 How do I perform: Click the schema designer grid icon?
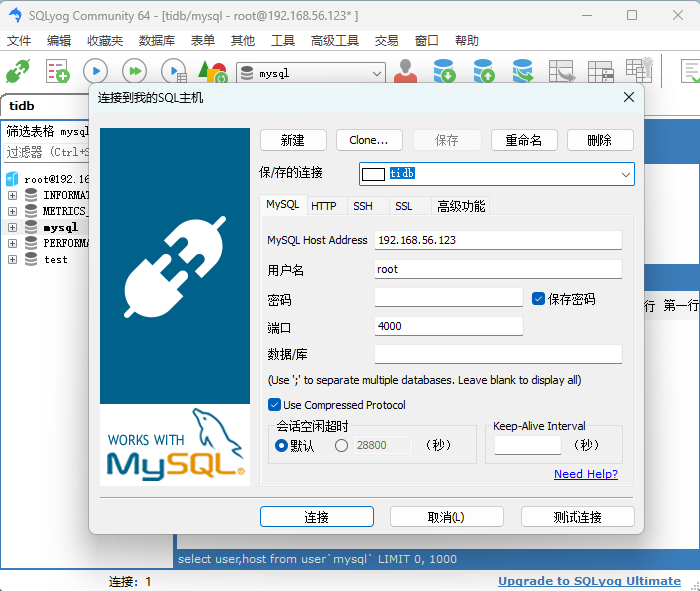[x=600, y=72]
